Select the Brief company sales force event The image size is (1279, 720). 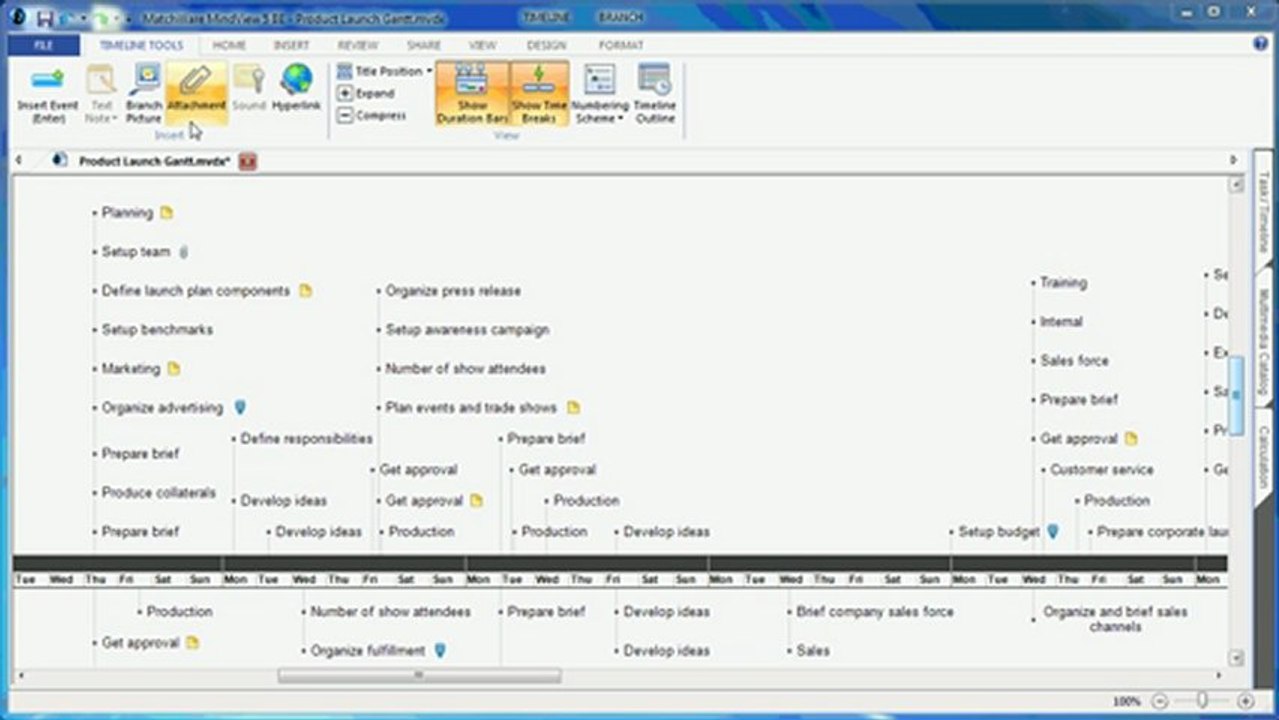(x=875, y=612)
